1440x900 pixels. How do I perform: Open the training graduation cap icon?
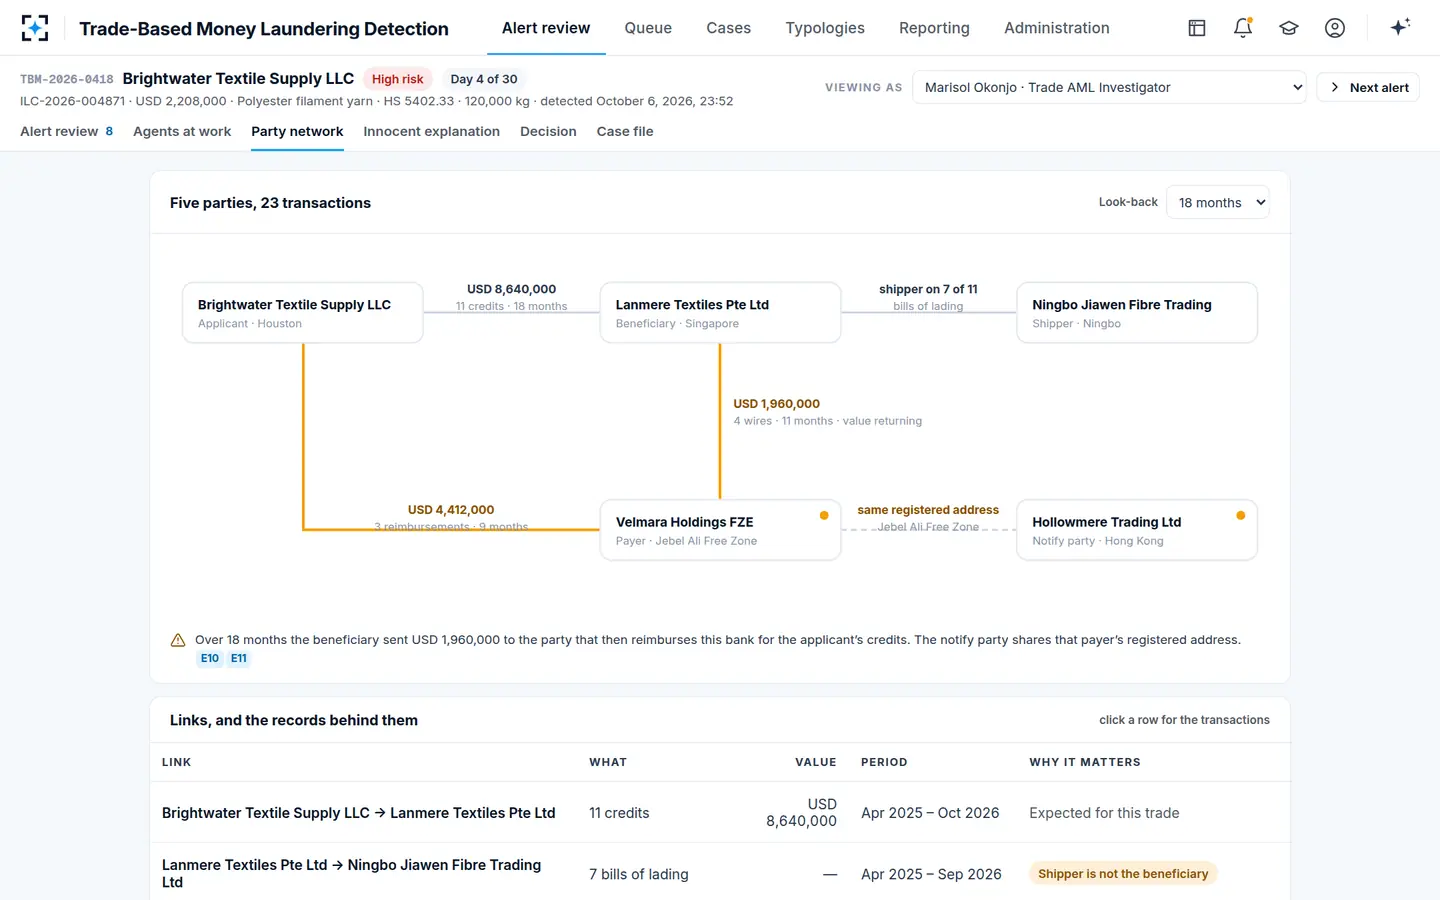1289,28
